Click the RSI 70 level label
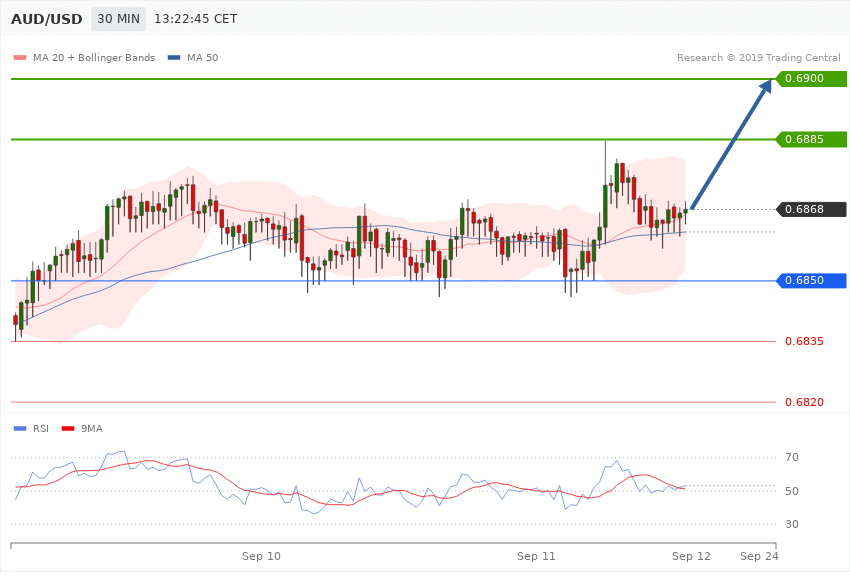The image size is (850, 576). click(x=791, y=457)
